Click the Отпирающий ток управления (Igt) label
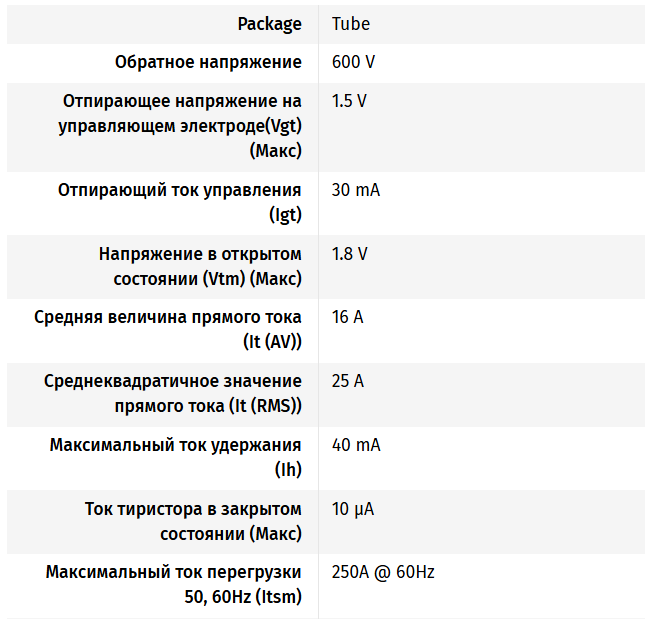 coord(179,202)
